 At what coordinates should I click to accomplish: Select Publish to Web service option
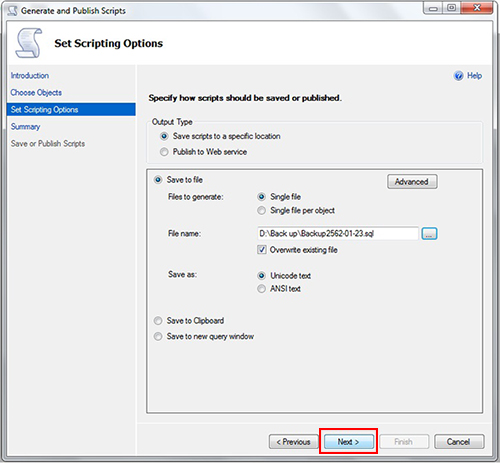pyautogui.click(x=164, y=152)
